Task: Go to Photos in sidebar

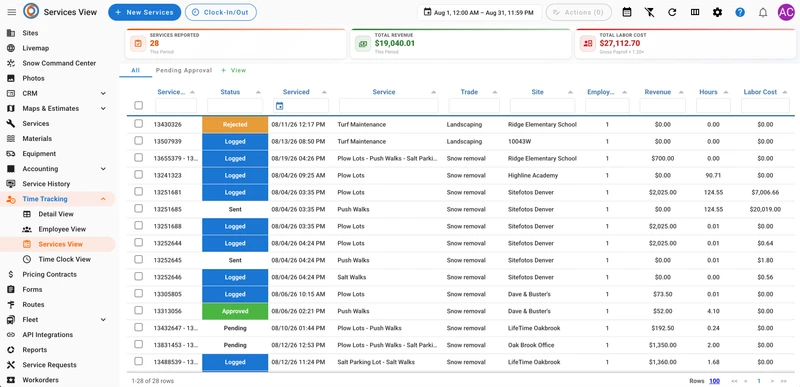Action: click(x=33, y=78)
